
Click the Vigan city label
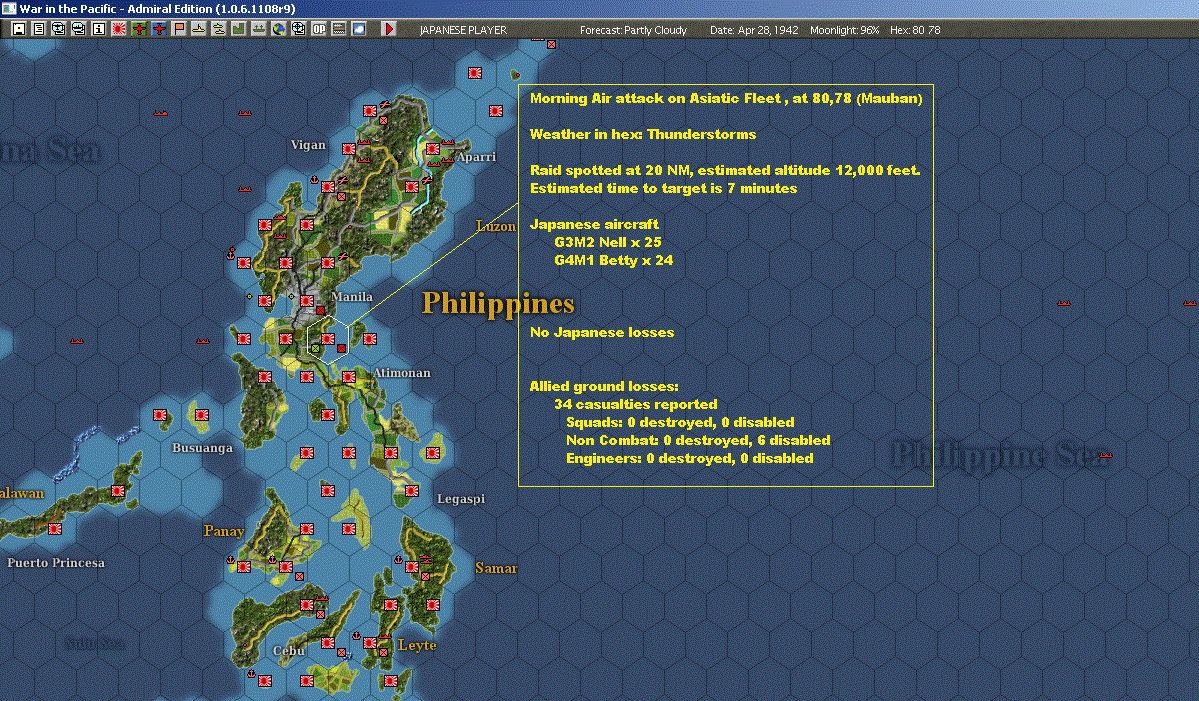[x=308, y=145]
